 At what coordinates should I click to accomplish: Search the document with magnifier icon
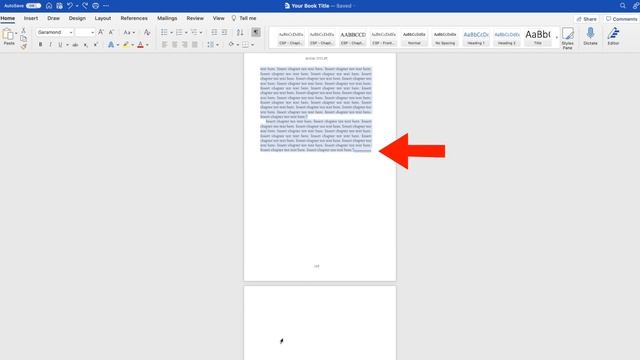pos(622,6)
